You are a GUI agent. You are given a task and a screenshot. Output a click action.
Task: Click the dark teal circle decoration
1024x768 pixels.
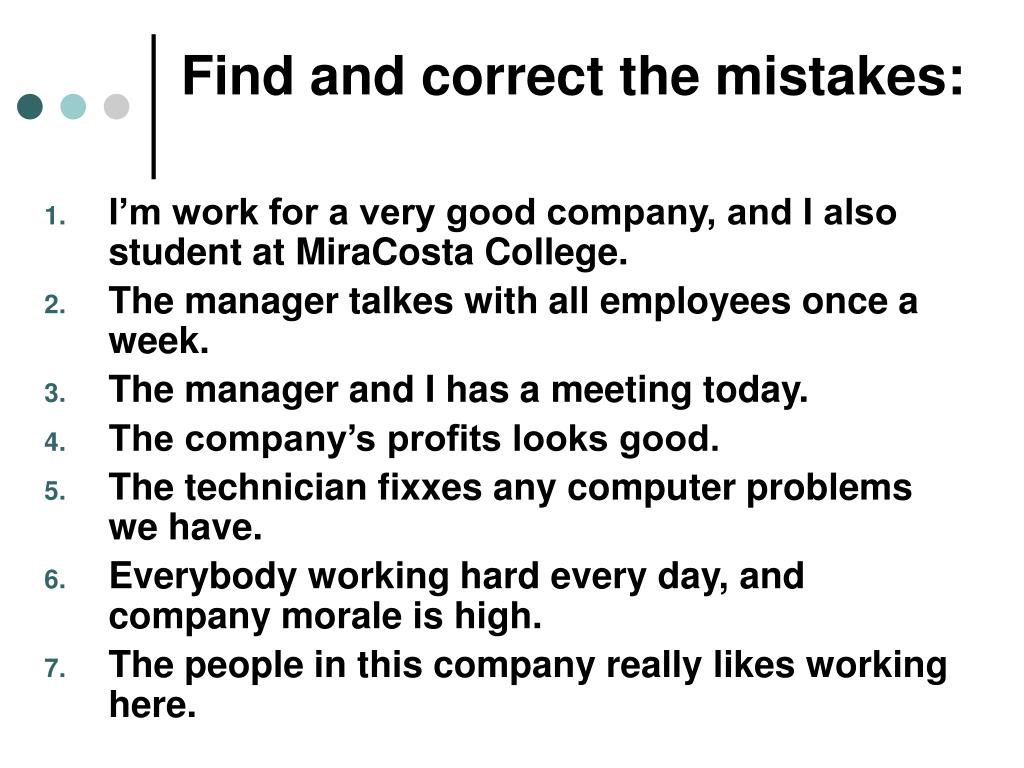(30, 106)
